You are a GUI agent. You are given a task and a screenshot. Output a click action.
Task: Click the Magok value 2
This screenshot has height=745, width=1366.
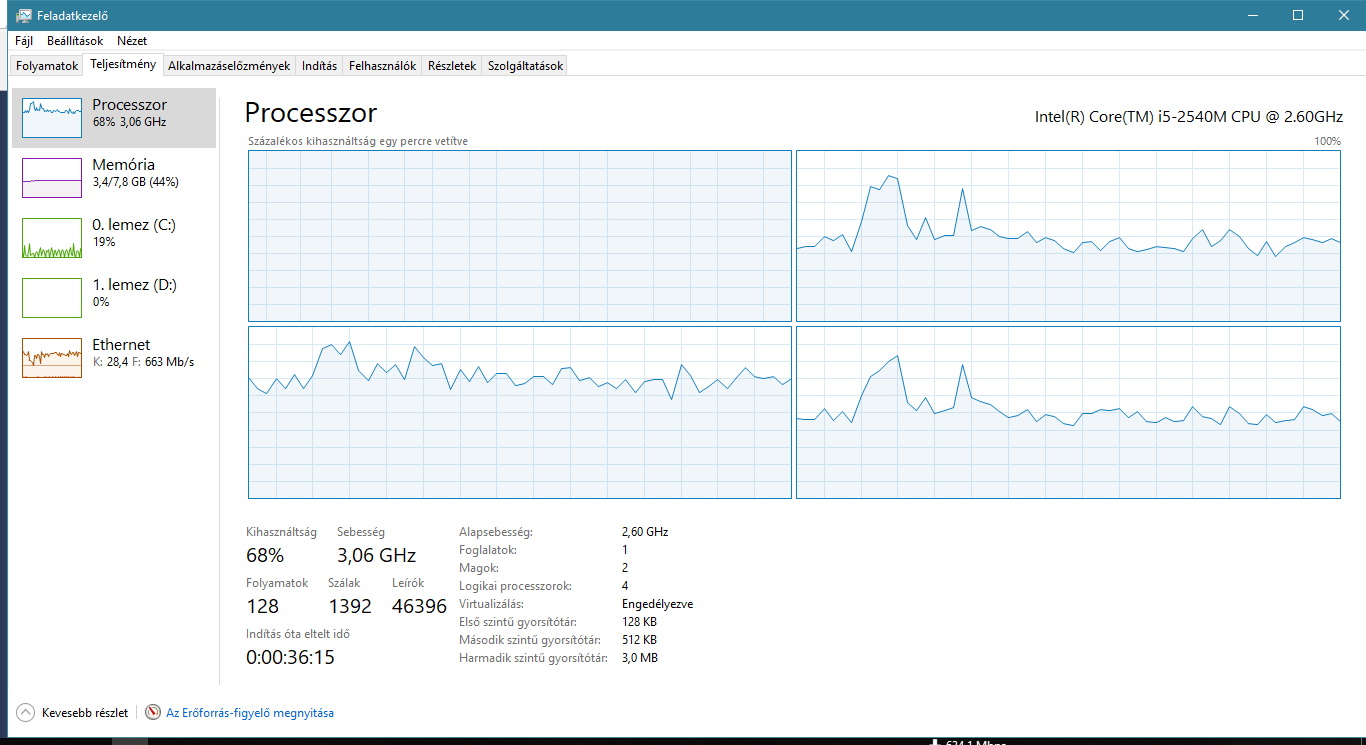[625, 568]
